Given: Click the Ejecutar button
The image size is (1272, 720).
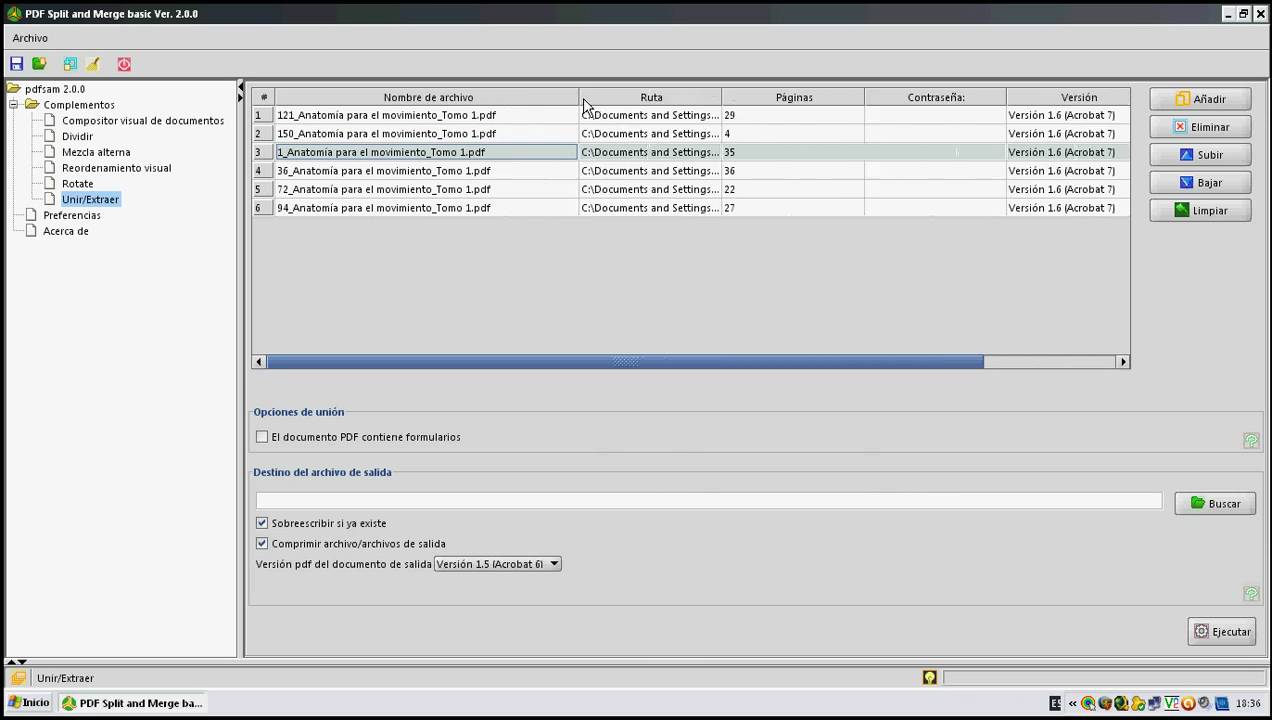Looking at the screenshot, I should pyautogui.click(x=1222, y=632).
